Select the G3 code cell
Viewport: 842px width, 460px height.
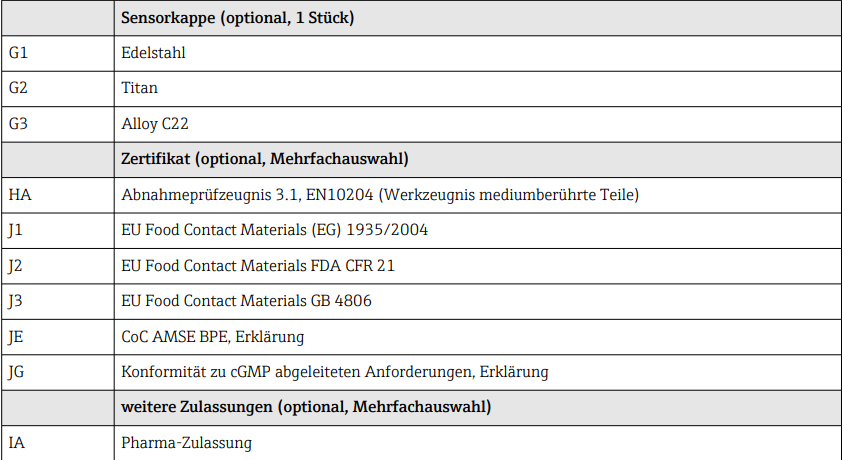click(19, 124)
